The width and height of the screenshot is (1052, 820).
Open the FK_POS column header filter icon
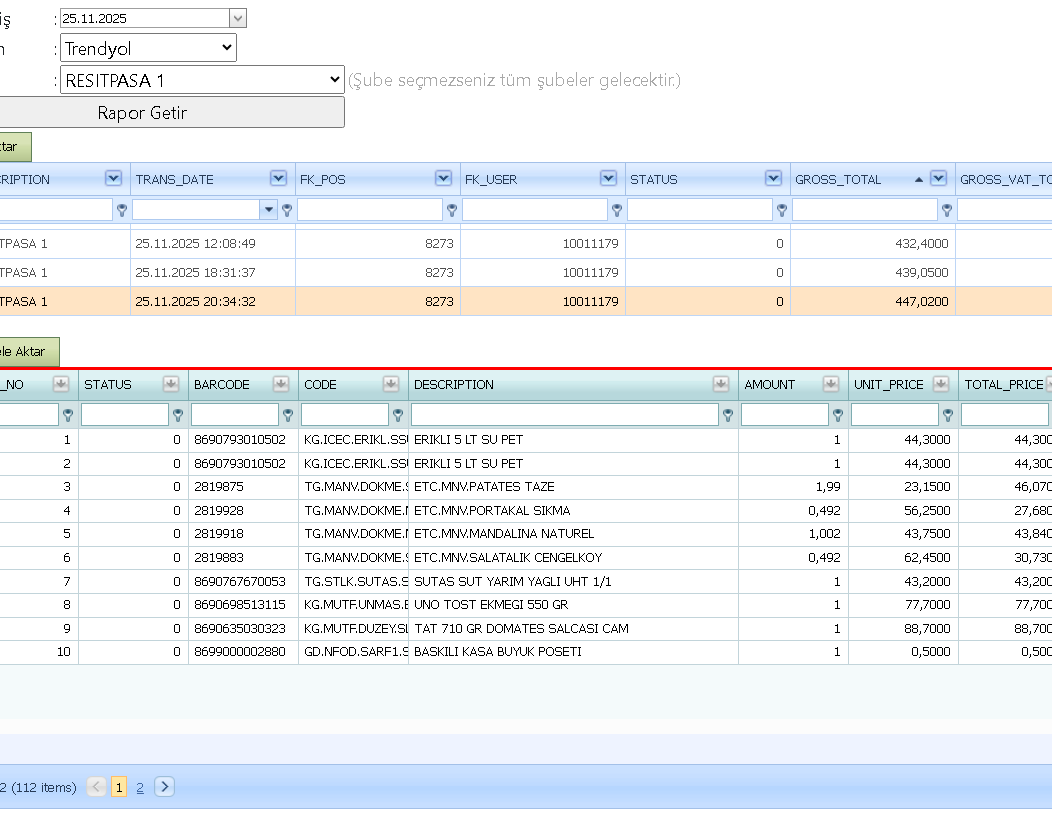[443, 178]
